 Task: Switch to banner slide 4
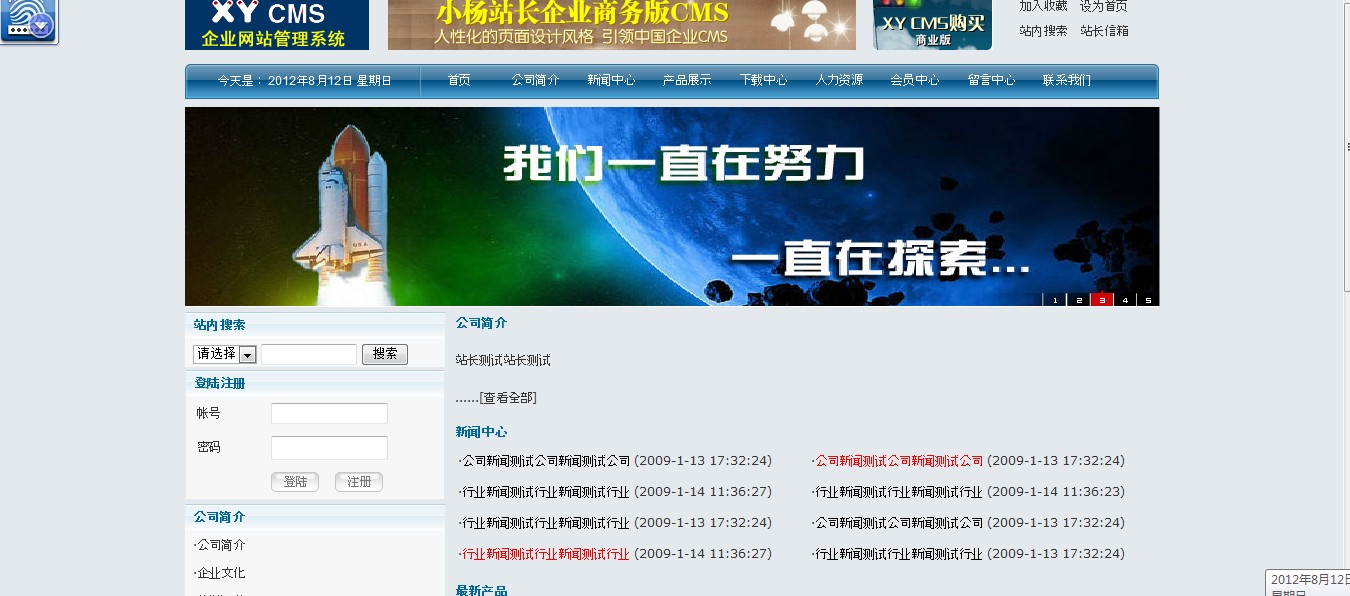pyautogui.click(x=1125, y=300)
